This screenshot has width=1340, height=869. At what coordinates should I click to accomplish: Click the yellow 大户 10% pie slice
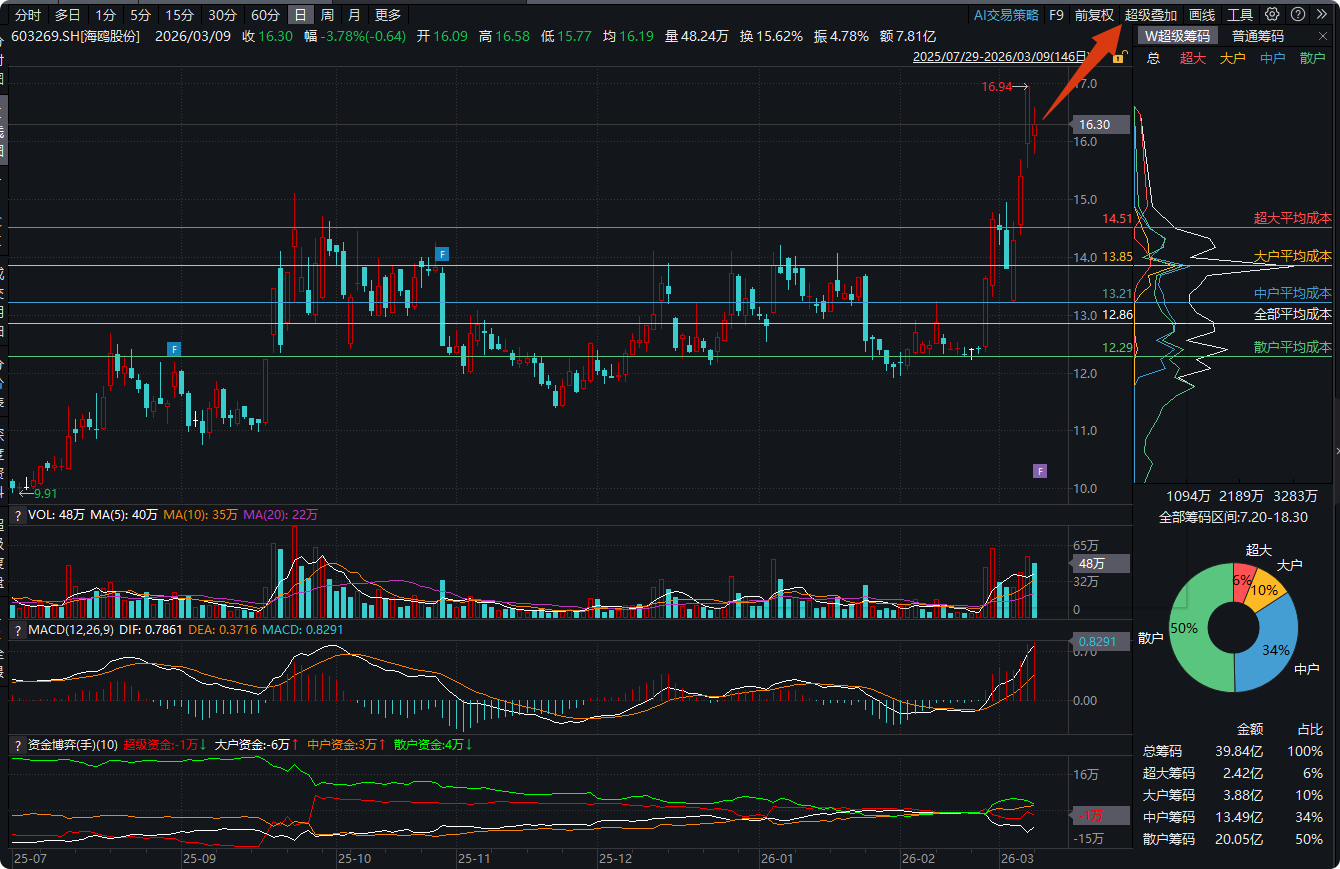pos(1264,590)
